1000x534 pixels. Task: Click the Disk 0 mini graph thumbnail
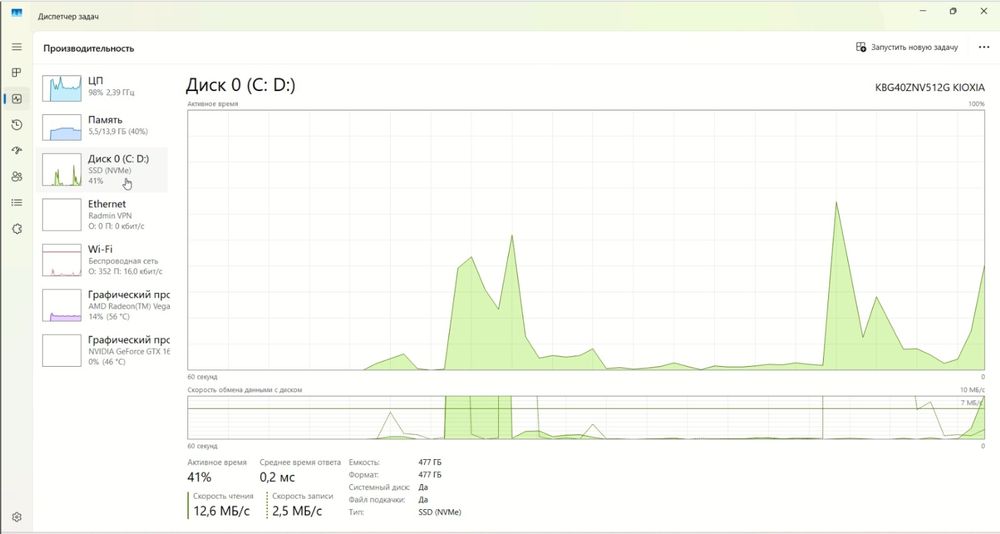tap(62, 170)
